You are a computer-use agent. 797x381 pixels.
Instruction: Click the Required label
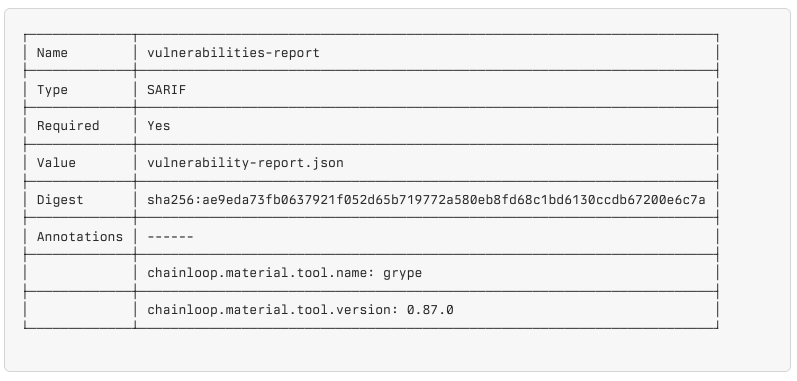point(68,126)
